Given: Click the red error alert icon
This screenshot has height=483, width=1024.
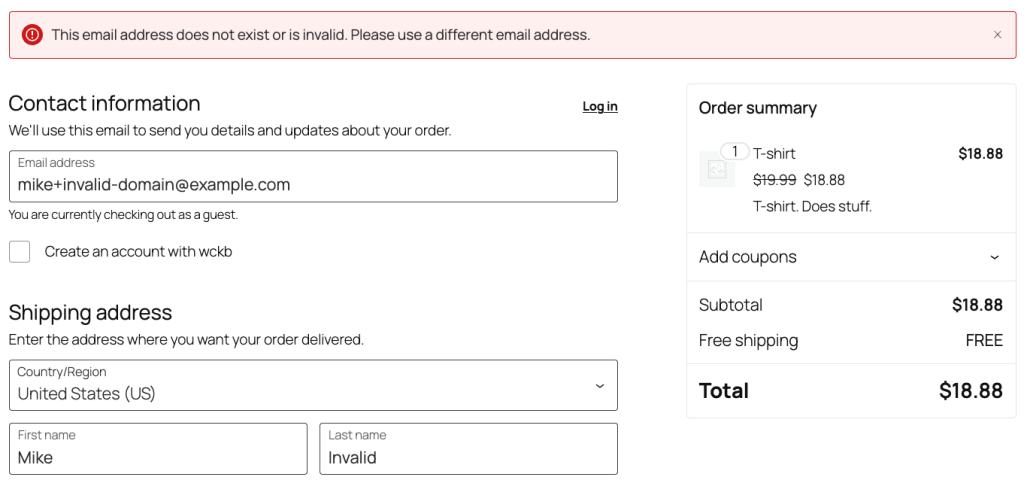Looking at the screenshot, I should (x=32, y=35).
